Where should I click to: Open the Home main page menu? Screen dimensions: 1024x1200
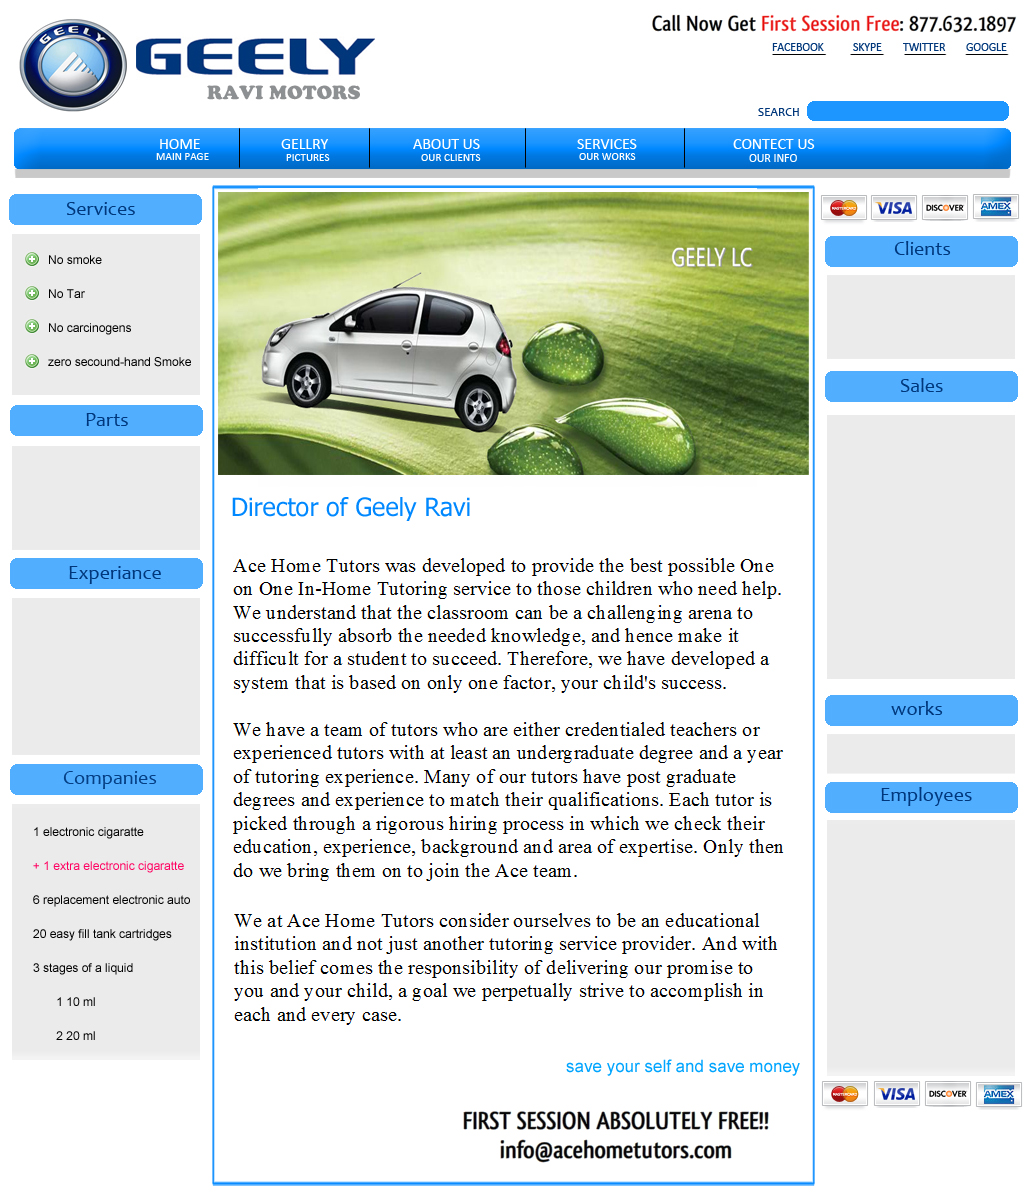(x=180, y=149)
